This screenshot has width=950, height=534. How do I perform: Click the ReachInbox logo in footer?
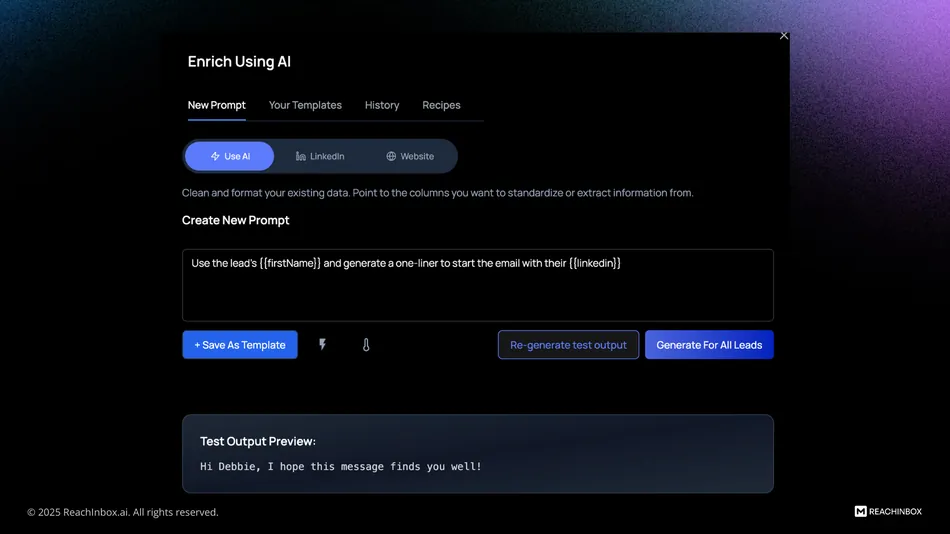pyautogui.click(x=888, y=512)
